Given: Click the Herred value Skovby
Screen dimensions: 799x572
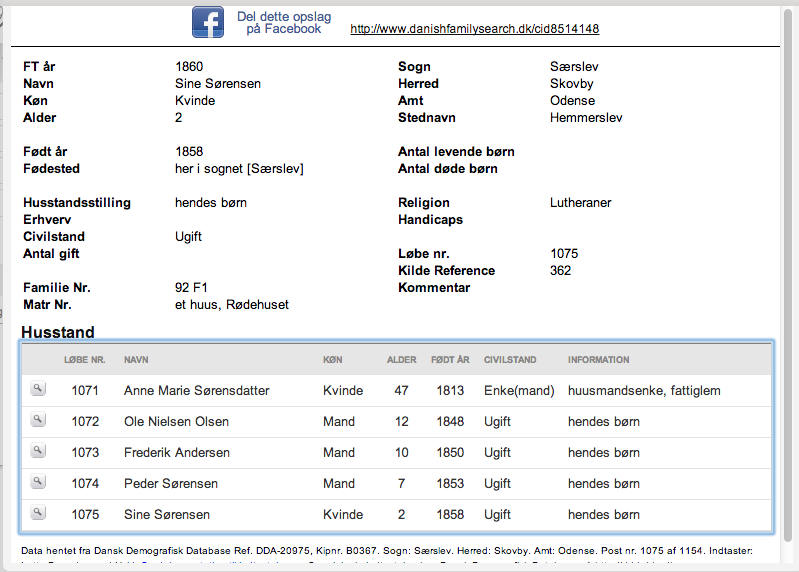Looking at the screenshot, I should [572, 84].
